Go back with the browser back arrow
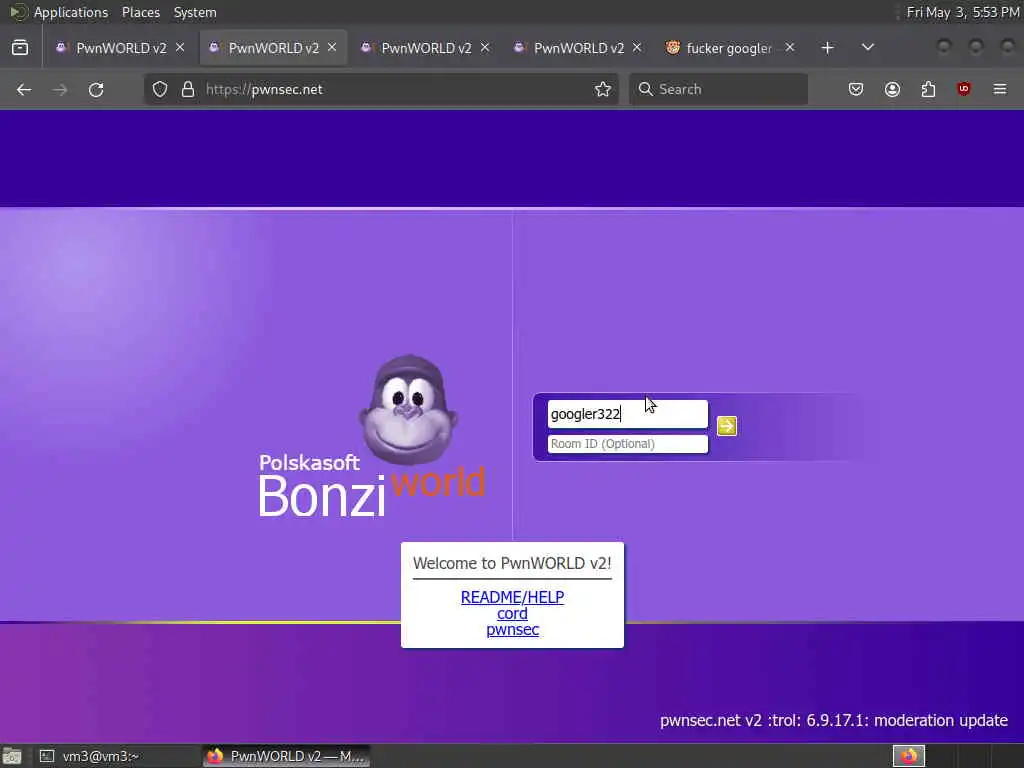Viewport: 1024px width, 768px height. (x=24, y=89)
